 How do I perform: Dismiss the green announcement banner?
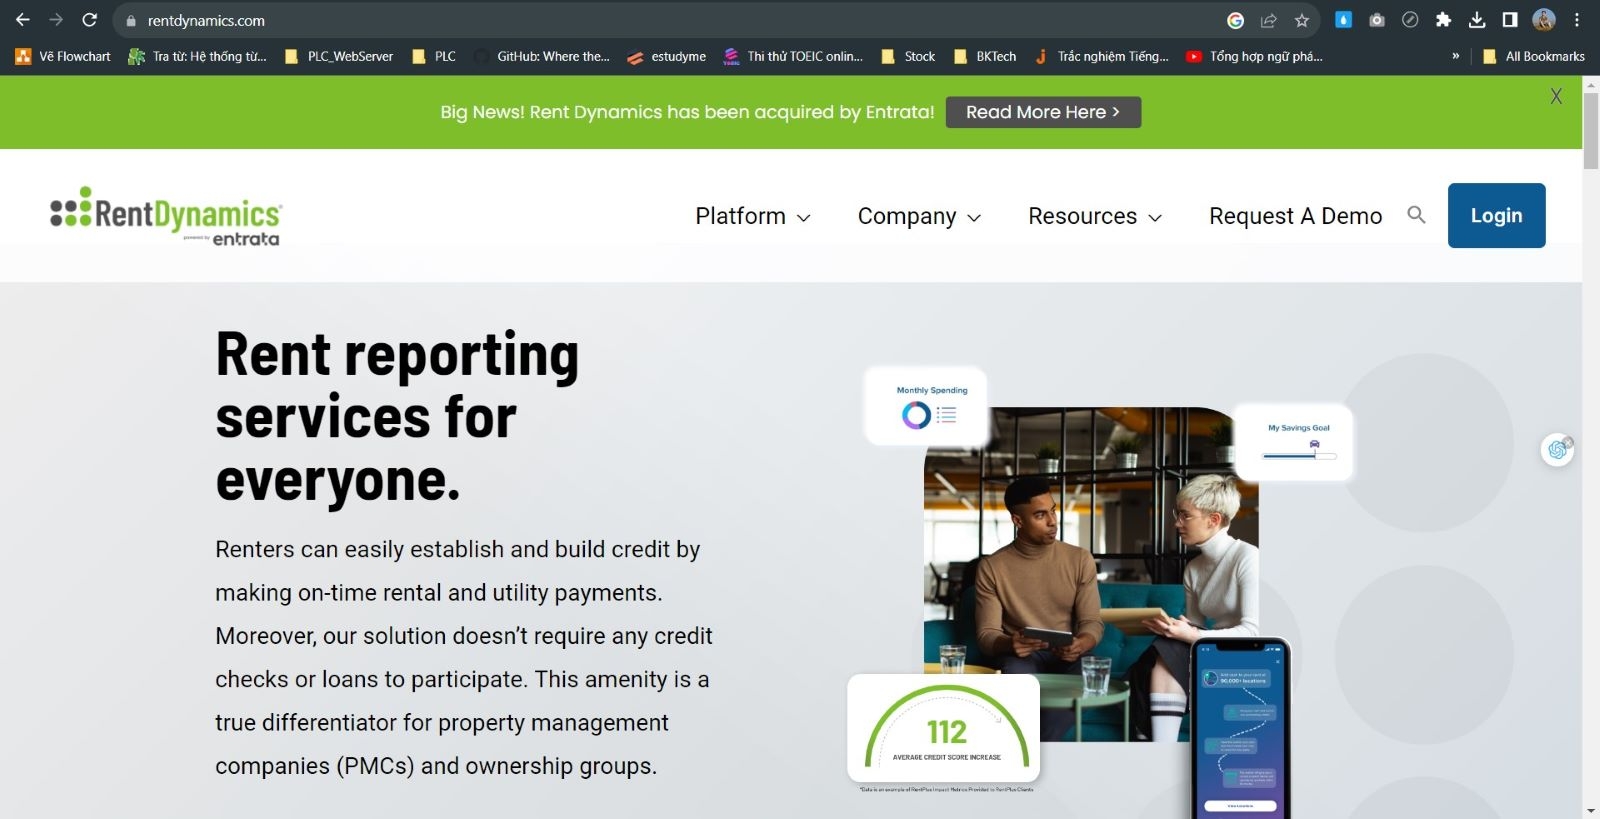1556,96
